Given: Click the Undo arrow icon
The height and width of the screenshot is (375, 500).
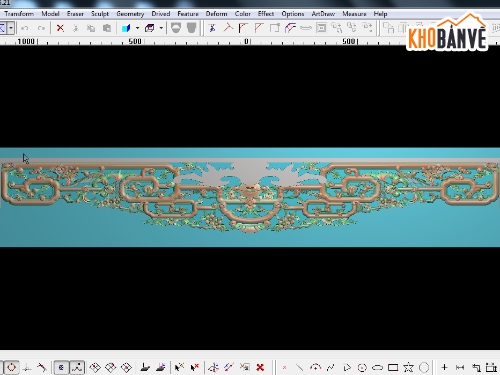Looking at the screenshot, I should [x=25, y=28].
